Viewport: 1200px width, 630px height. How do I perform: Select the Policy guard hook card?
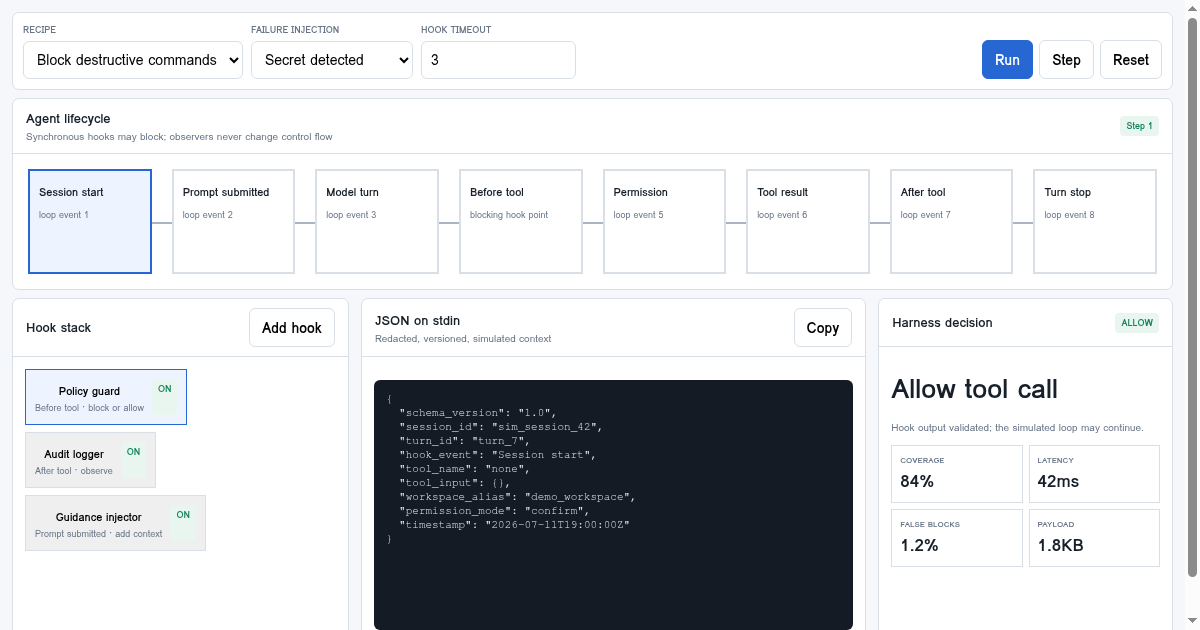point(106,397)
